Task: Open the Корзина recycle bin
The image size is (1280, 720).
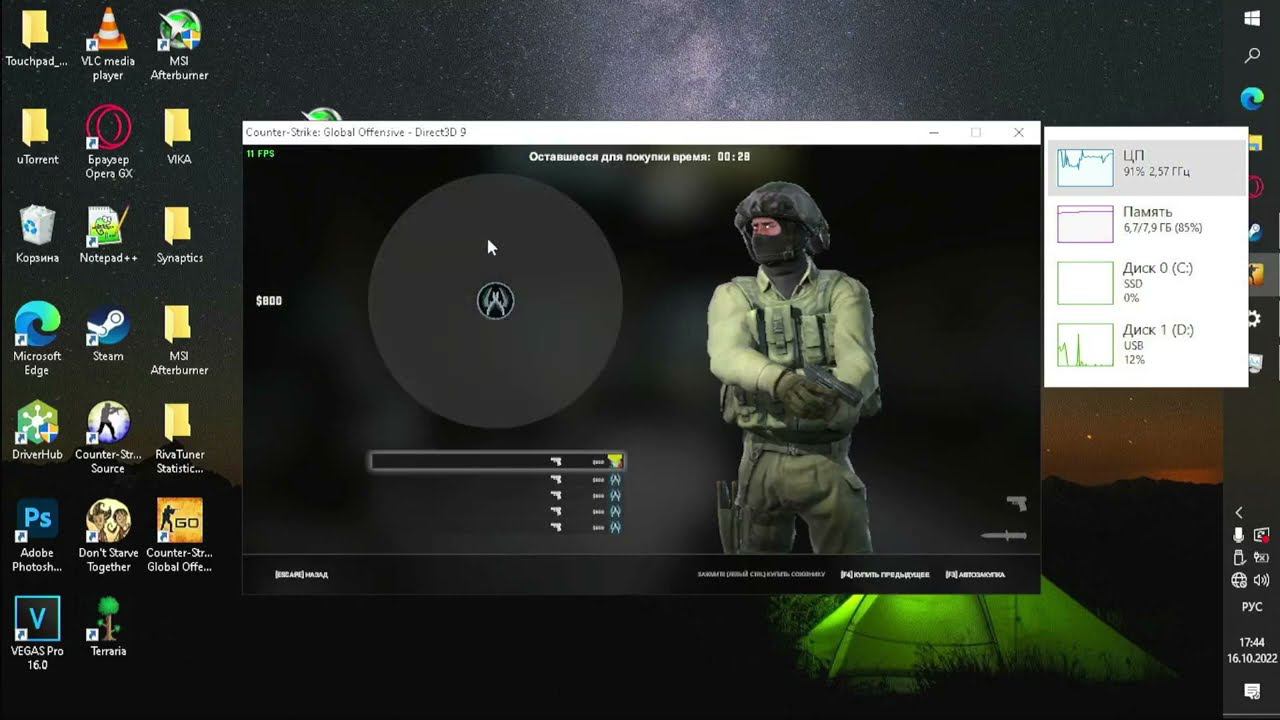Action: click(x=37, y=234)
